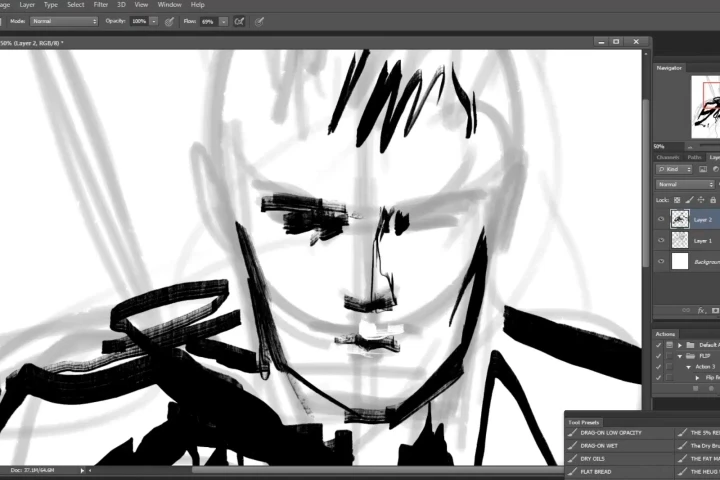
Task: Open the Filter menu
Action: point(101,5)
